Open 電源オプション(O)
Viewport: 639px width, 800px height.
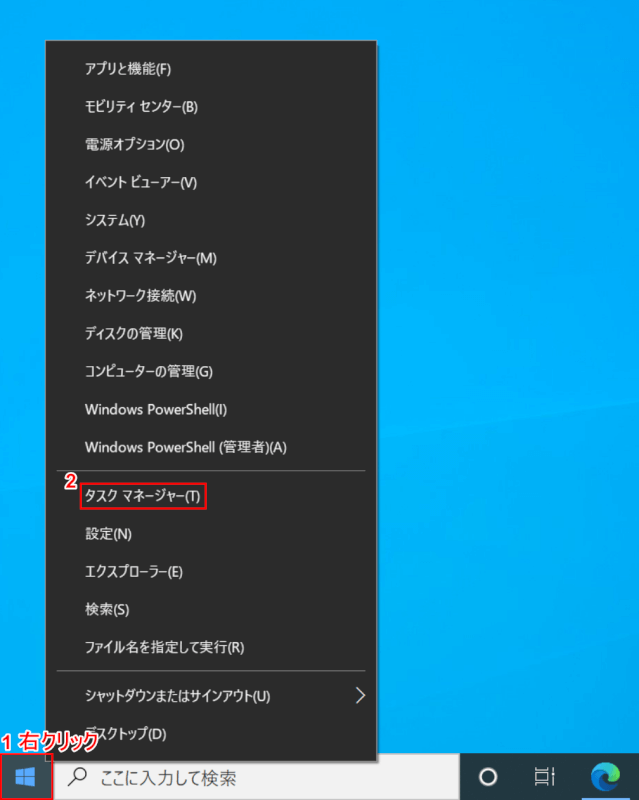pos(211,144)
